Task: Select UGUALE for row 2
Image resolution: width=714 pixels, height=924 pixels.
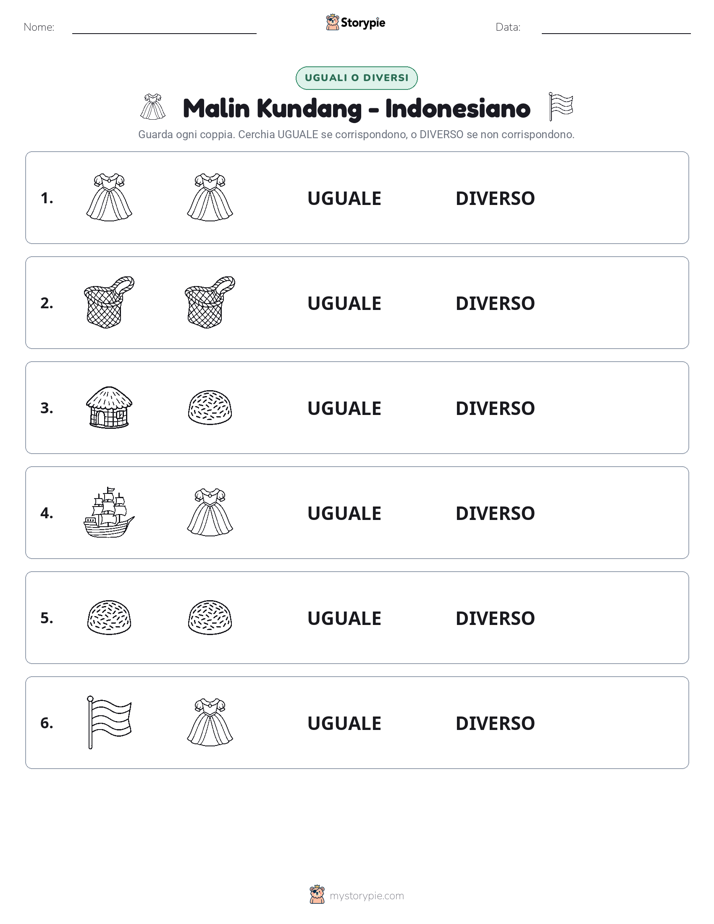Action: point(344,303)
